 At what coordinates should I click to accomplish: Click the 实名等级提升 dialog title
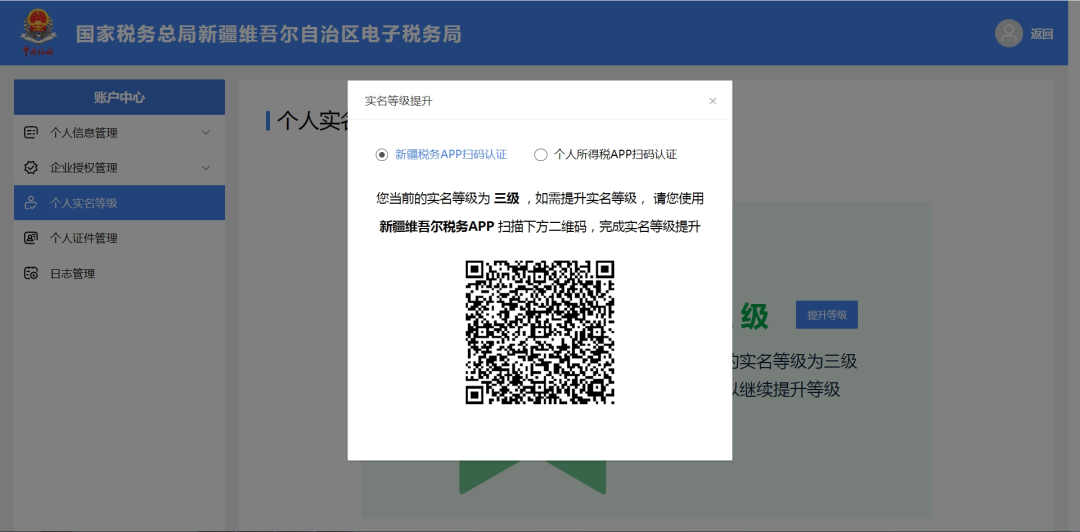point(398,101)
